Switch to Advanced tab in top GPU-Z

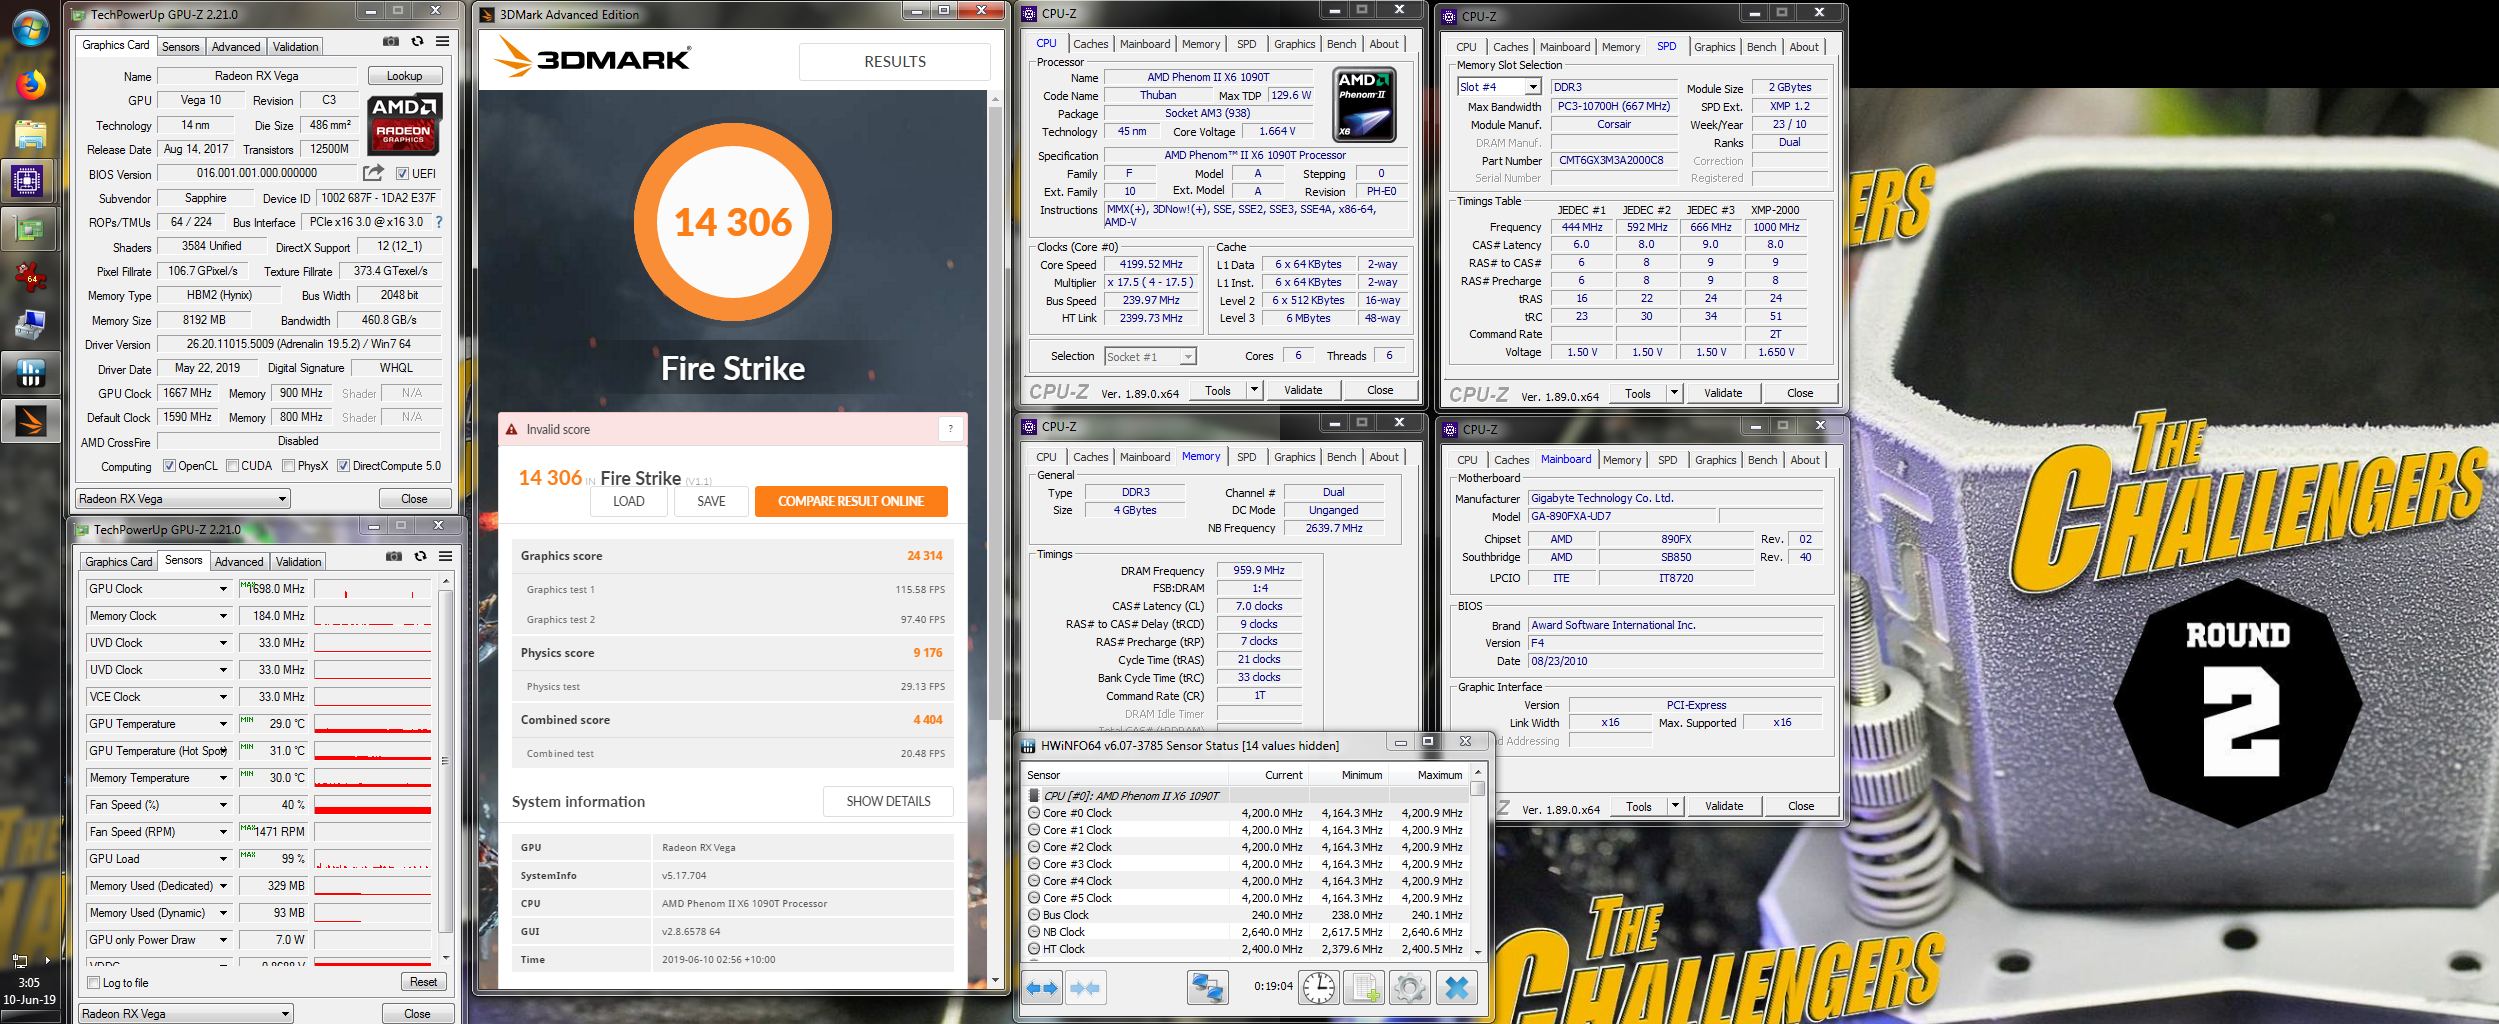tap(236, 47)
